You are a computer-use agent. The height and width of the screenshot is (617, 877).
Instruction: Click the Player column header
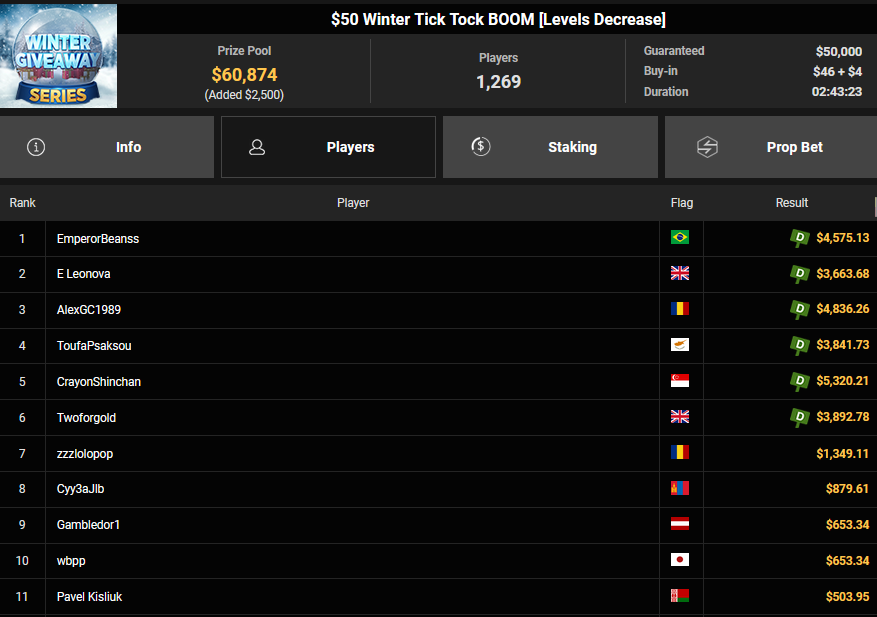point(353,203)
